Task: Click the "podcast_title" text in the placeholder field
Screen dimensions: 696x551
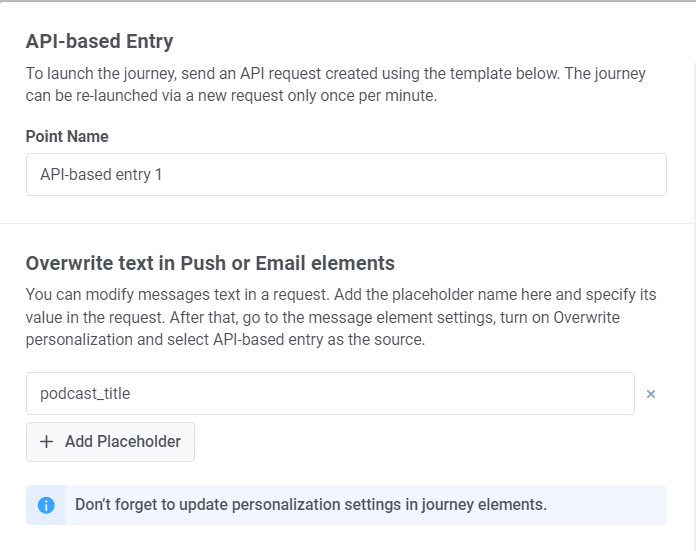Action: coord(85,394)
